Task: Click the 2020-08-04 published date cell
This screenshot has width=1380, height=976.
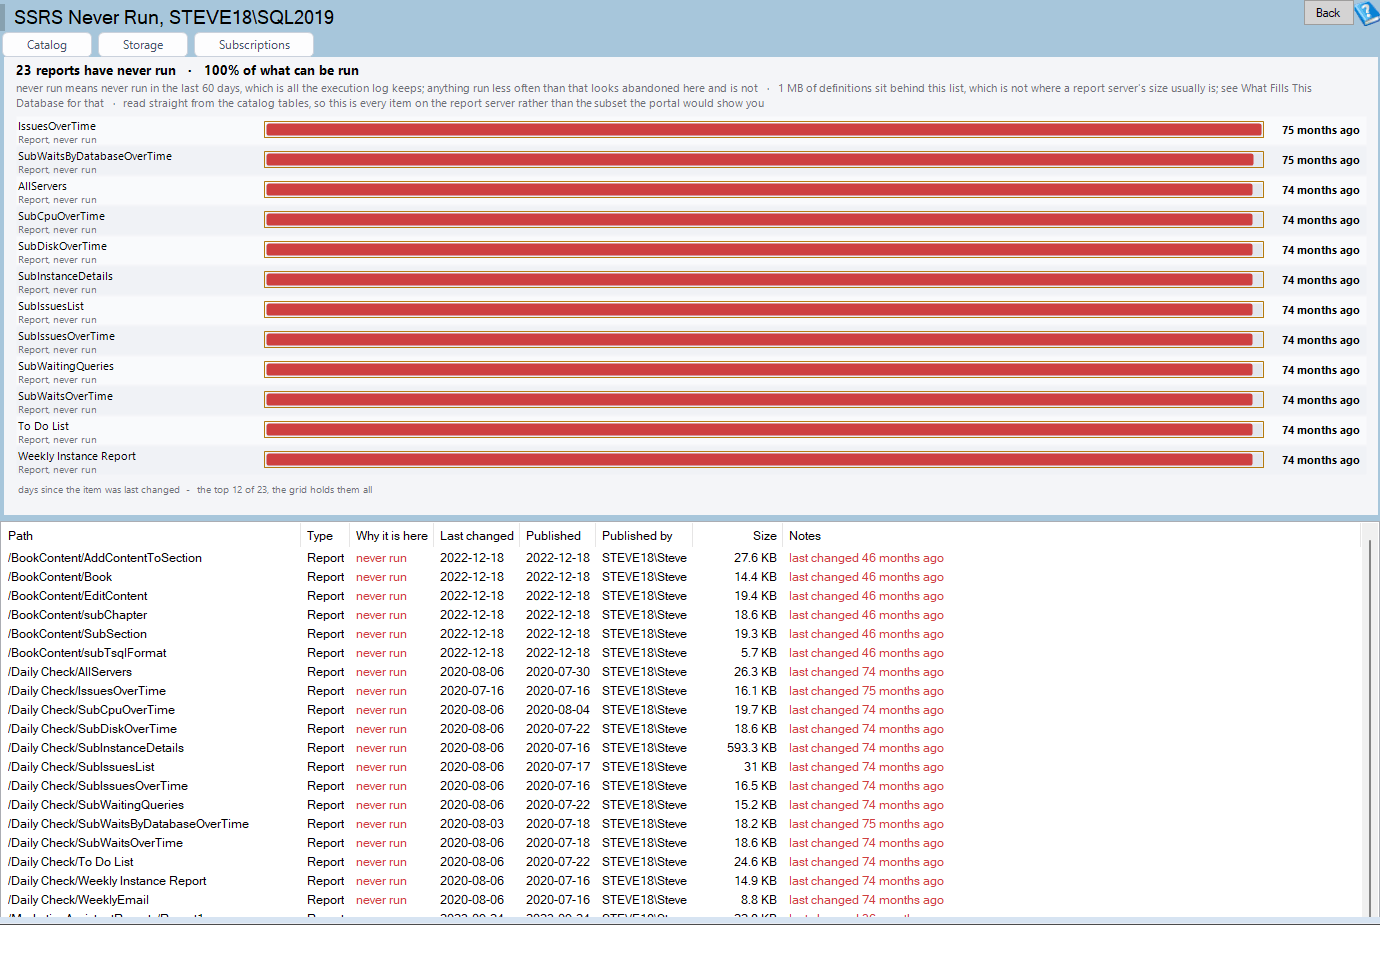Action: click(x=558, y=710)
